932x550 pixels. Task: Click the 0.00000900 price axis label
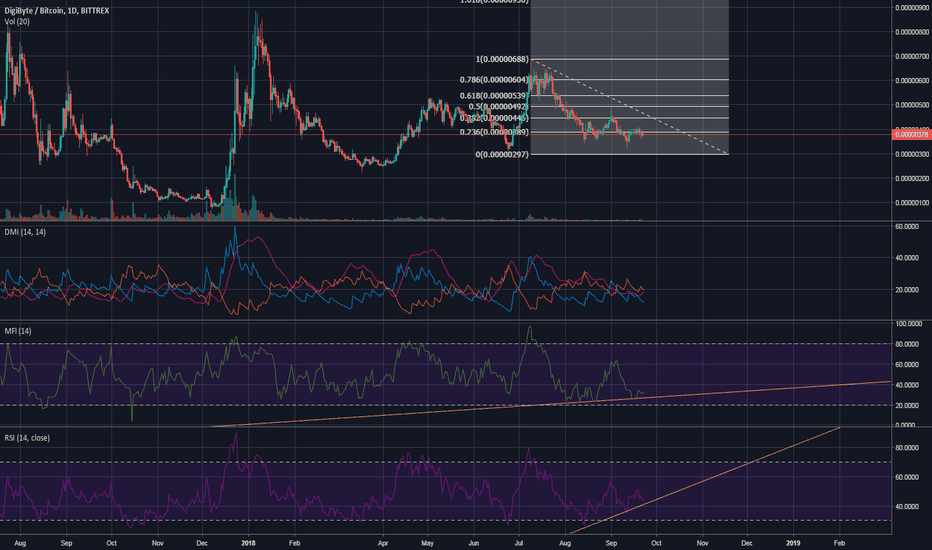912,8
